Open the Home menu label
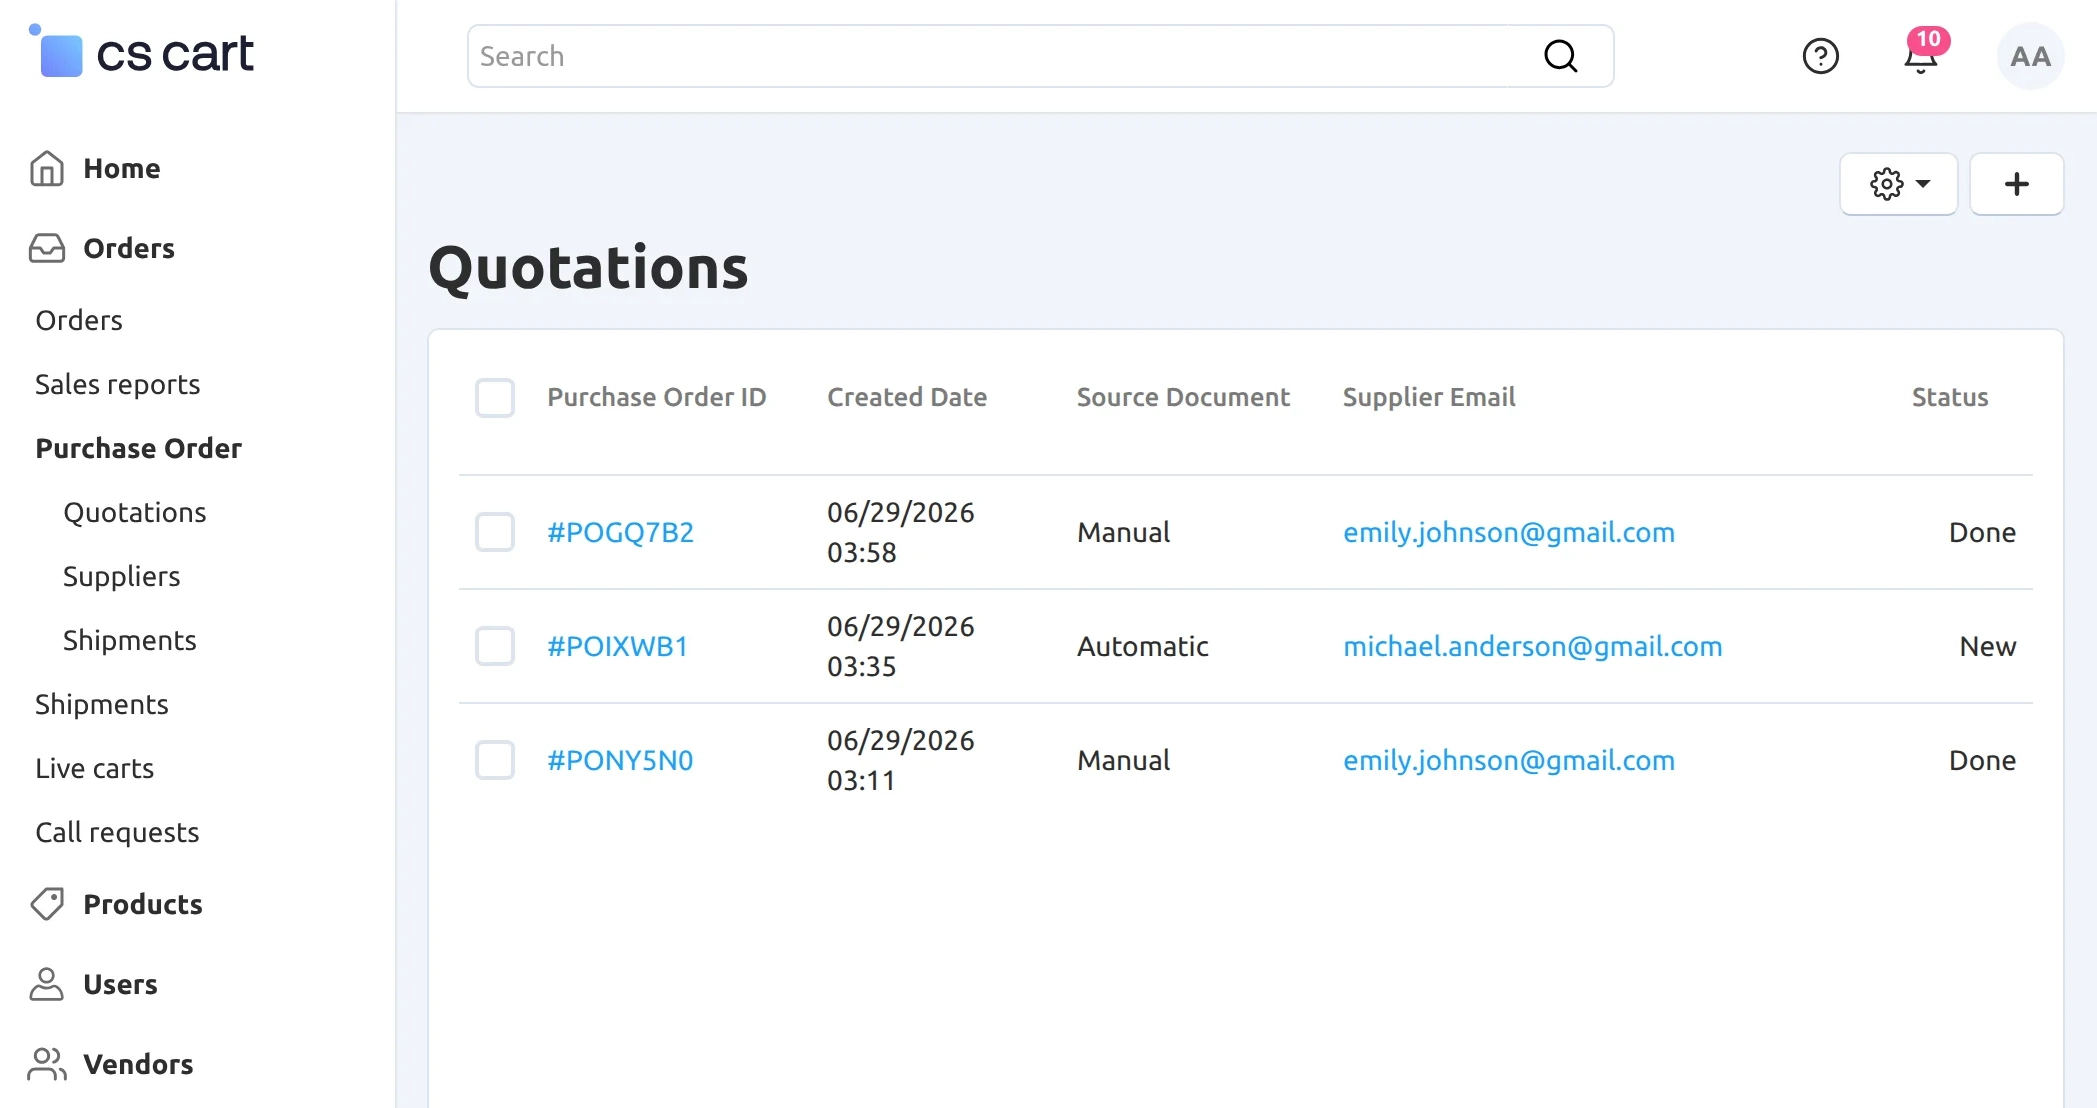The height and width of the screenshot is (1108, 2097). pos(122,168)
